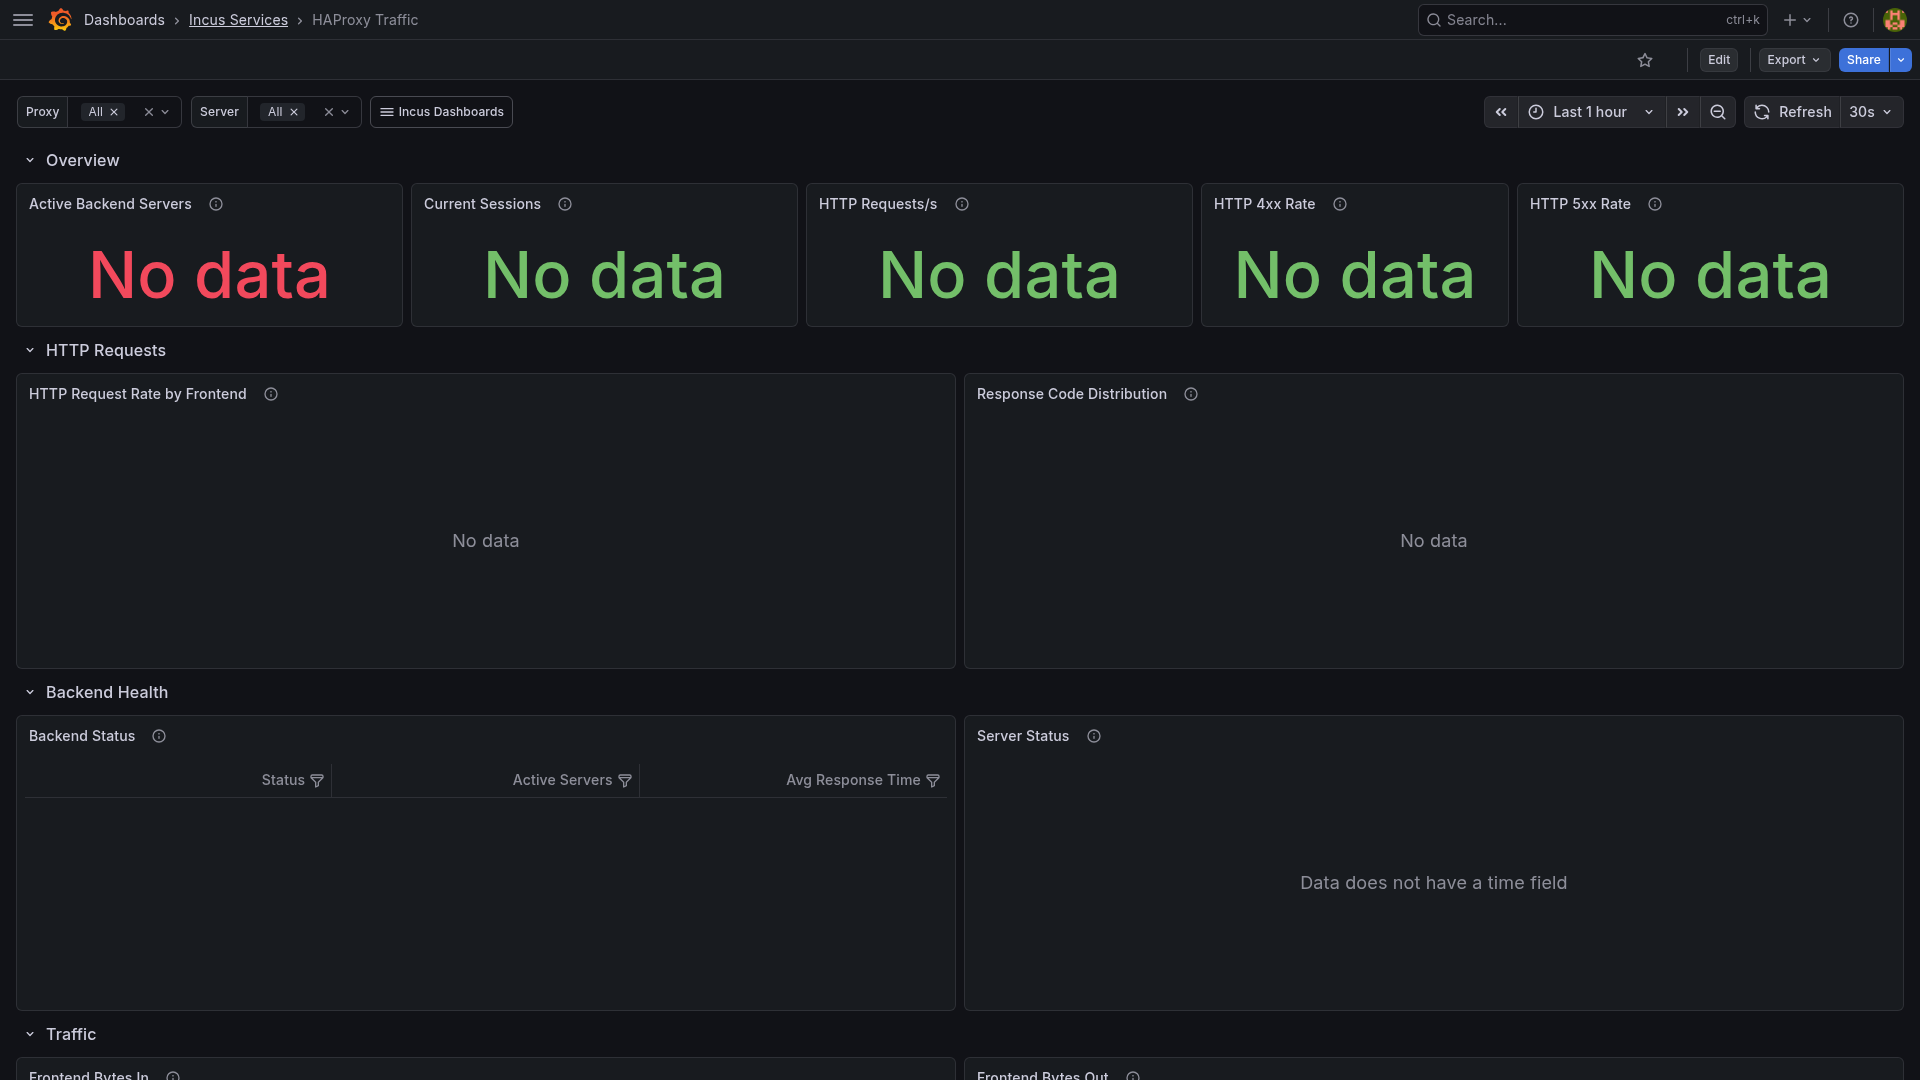Show info for Response Code Distribution panel

(1191, 394)
